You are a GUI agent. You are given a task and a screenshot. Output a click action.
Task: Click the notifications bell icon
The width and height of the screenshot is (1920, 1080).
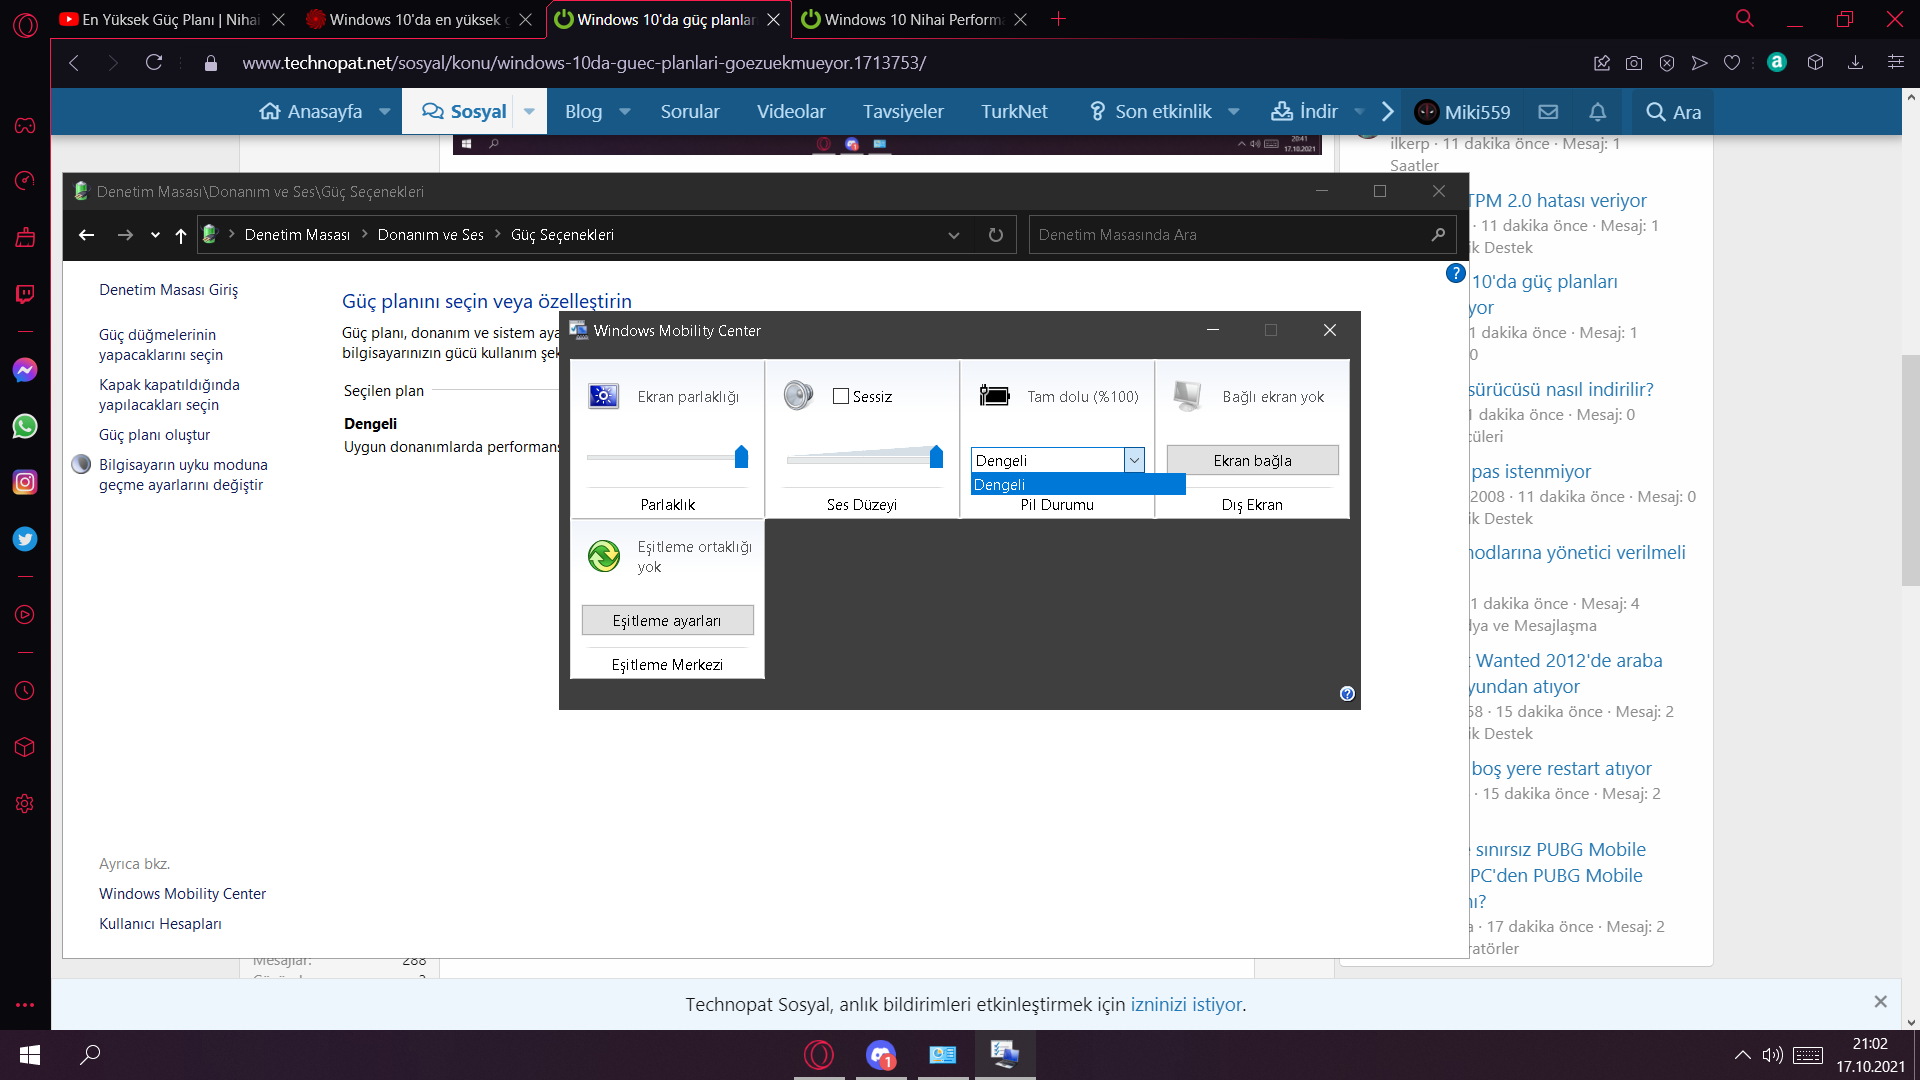point(1598,112)
